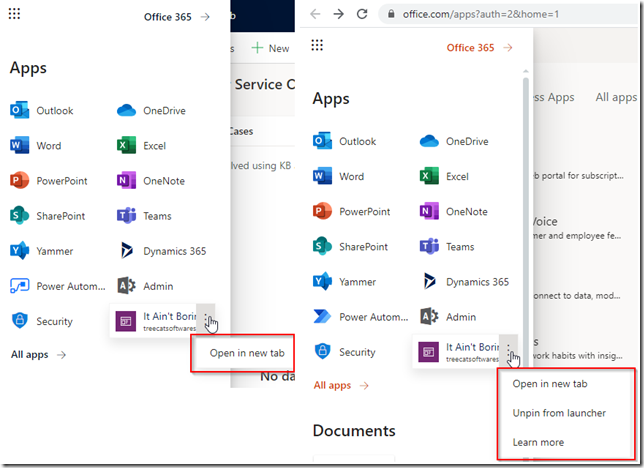
Task: Launch PowerPoint in the left app launcher
Action: click(48, 181)
